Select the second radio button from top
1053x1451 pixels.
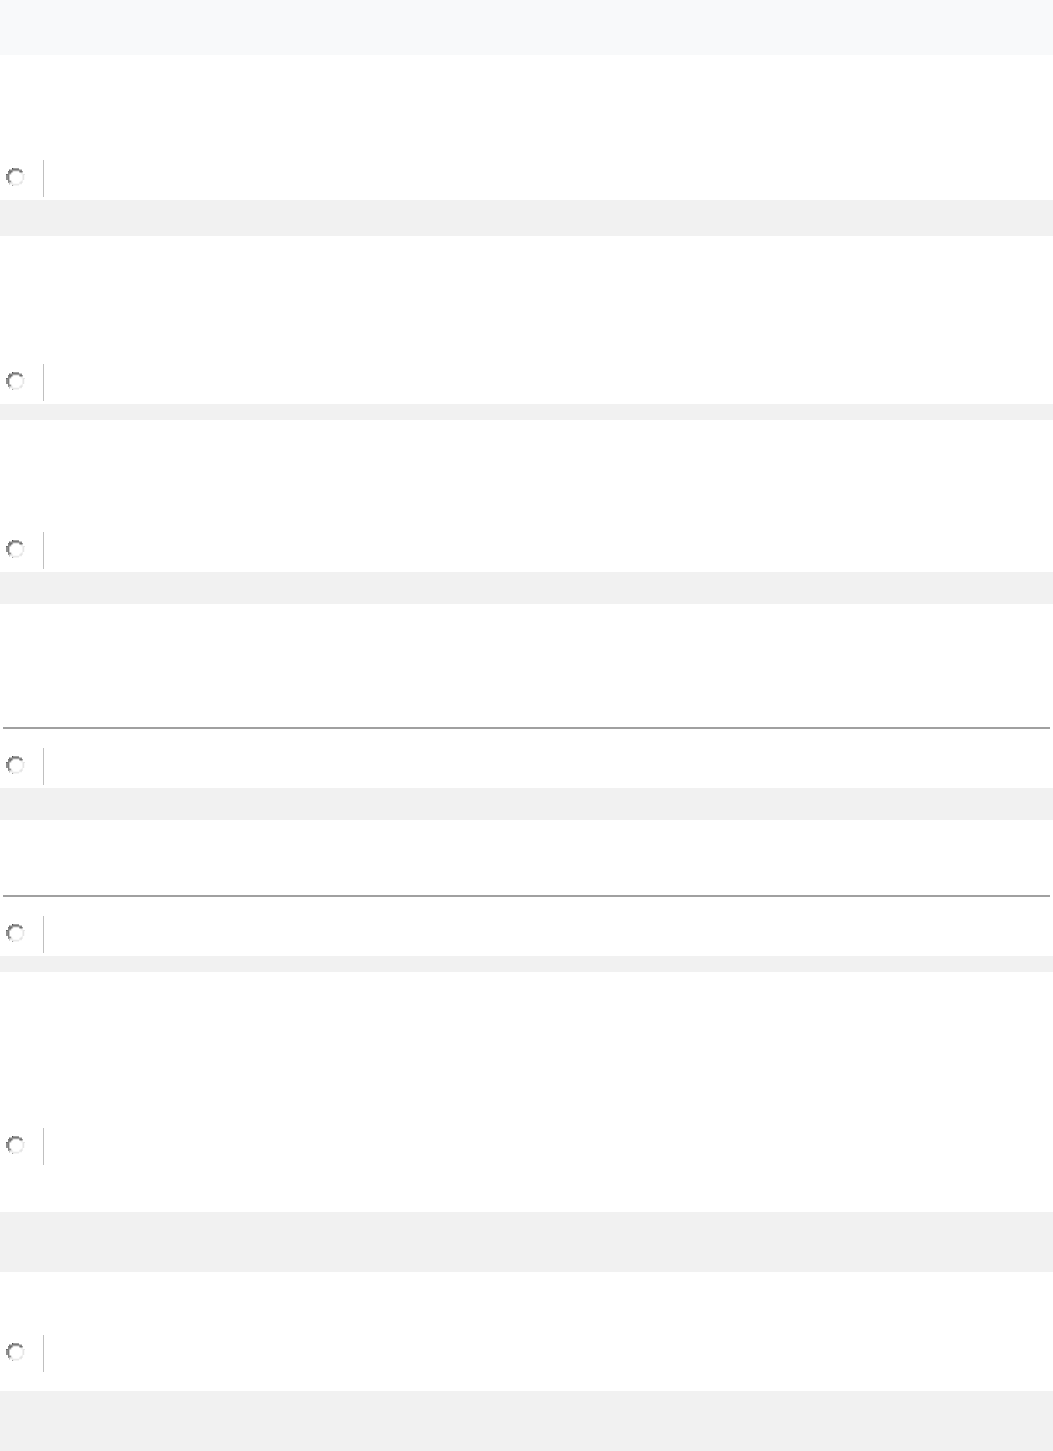[15, 381]
